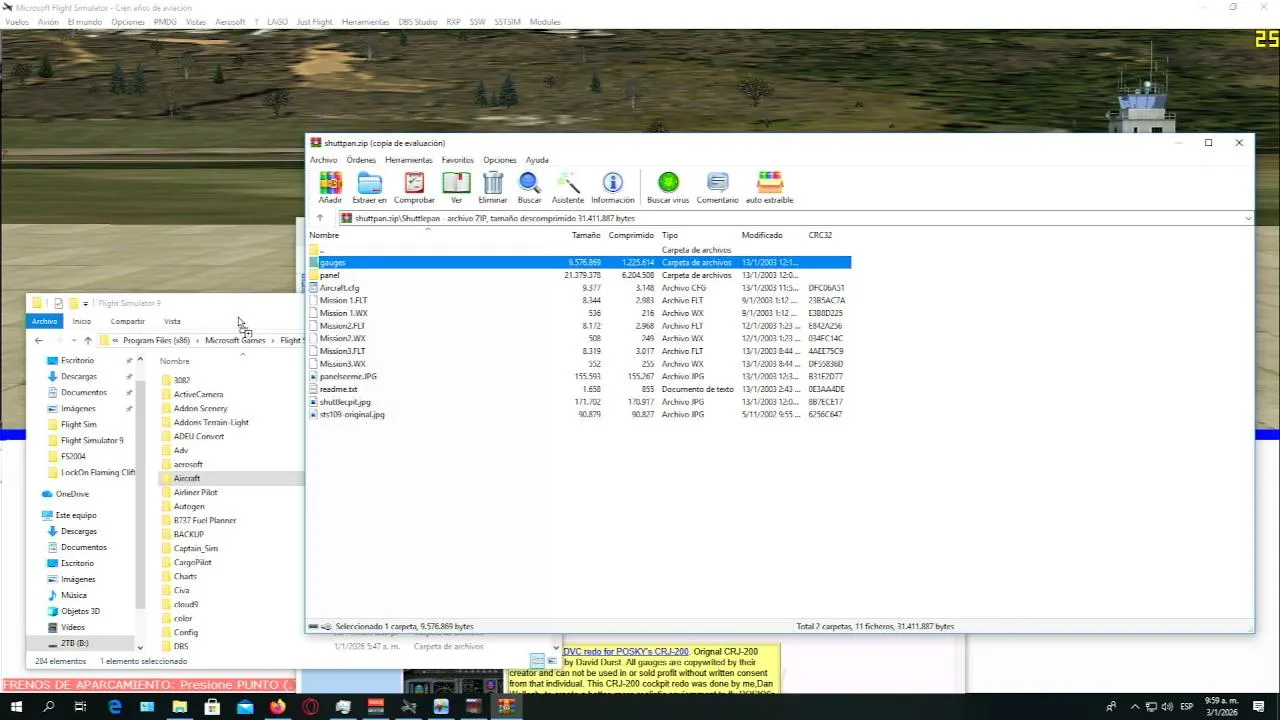
Task: Click the up arrow in File Explorer
Action: tap(88, 340)
